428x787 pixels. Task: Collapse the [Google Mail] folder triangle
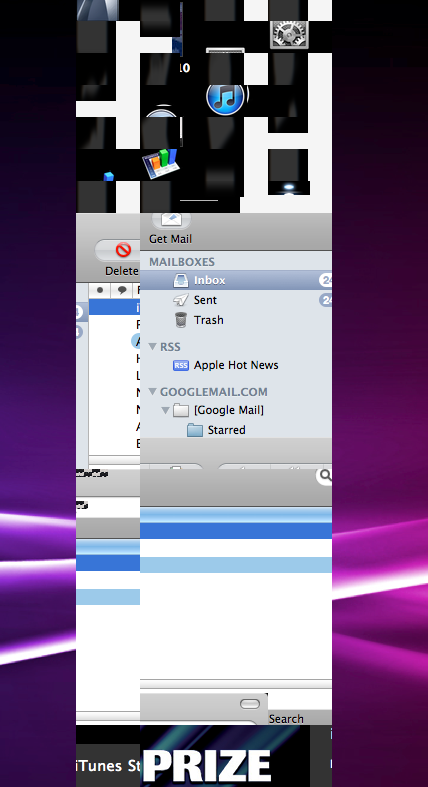click(x=166, y=411)
